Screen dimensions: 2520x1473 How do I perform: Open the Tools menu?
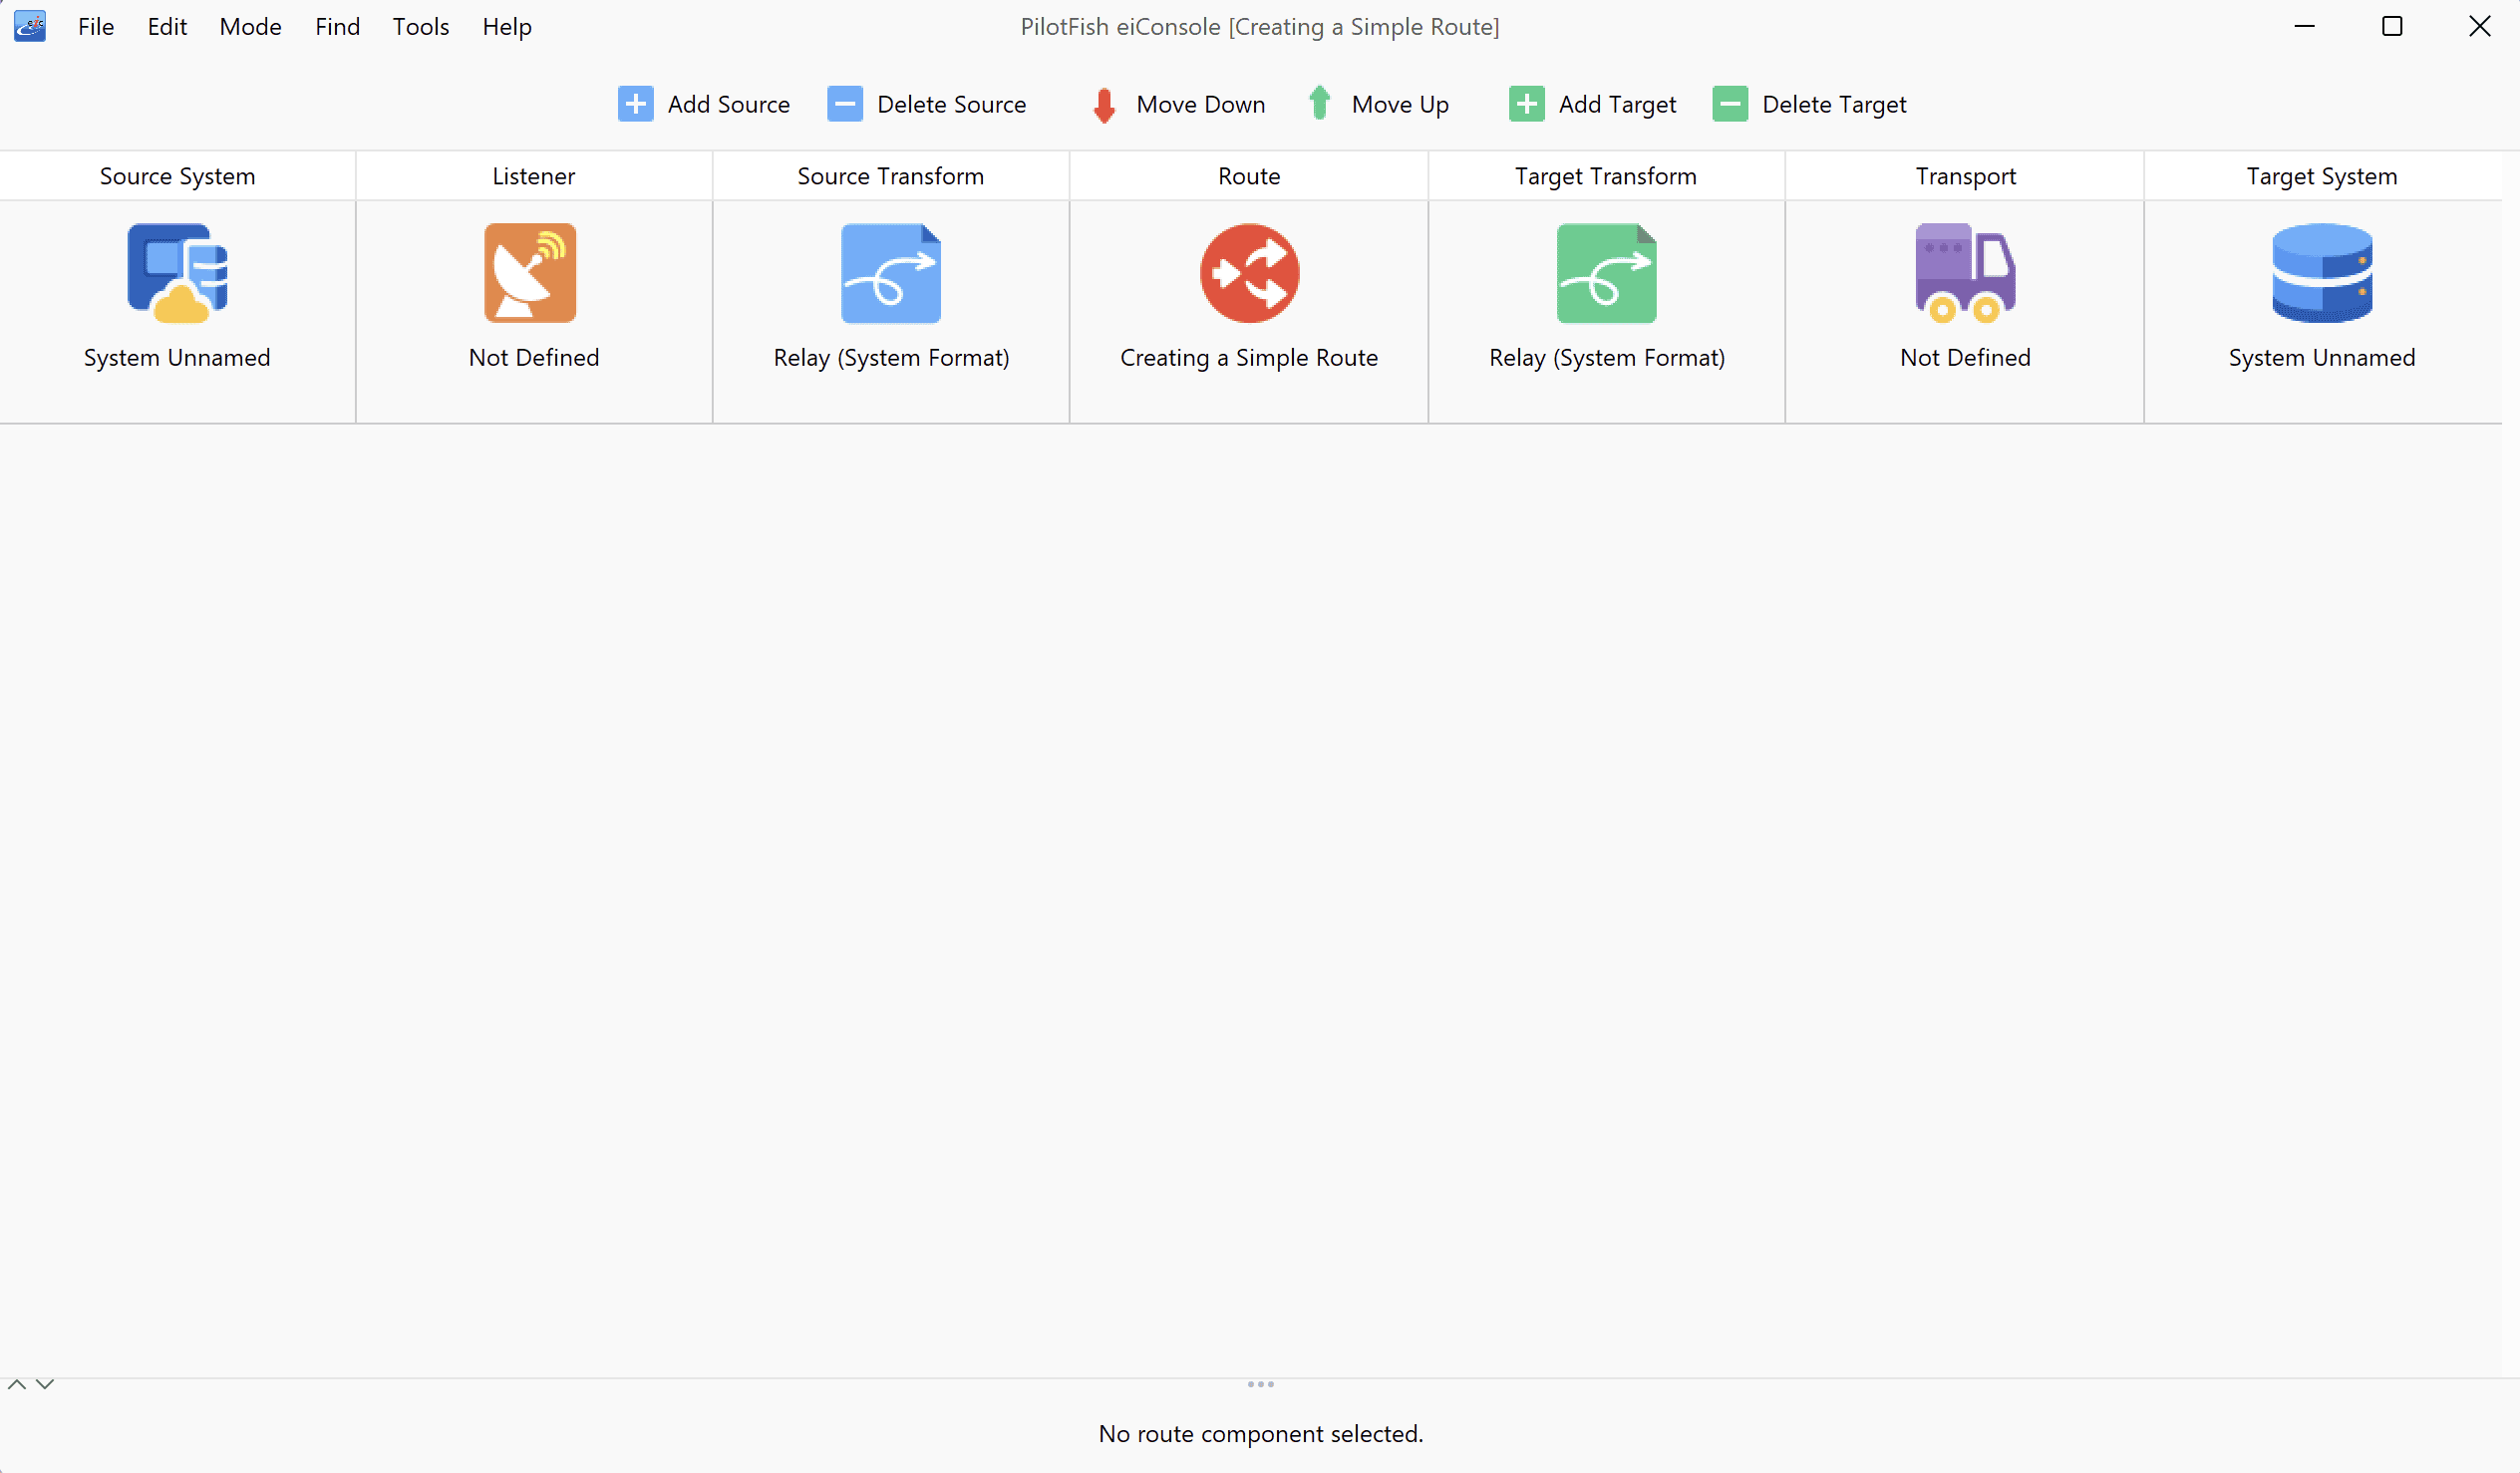click(x=420, y=27)
